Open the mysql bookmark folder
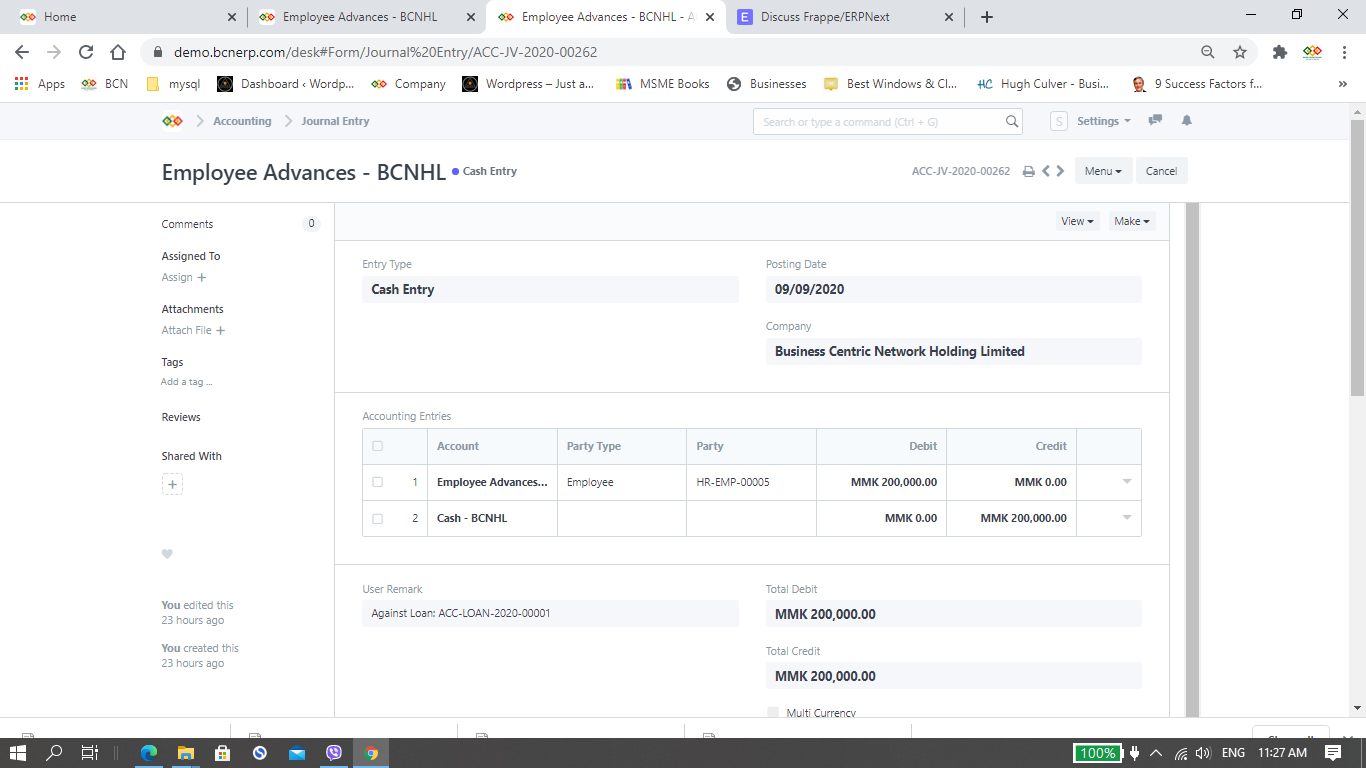The width and height of the screenshot is (1366, 768). [x=173, y=84]
